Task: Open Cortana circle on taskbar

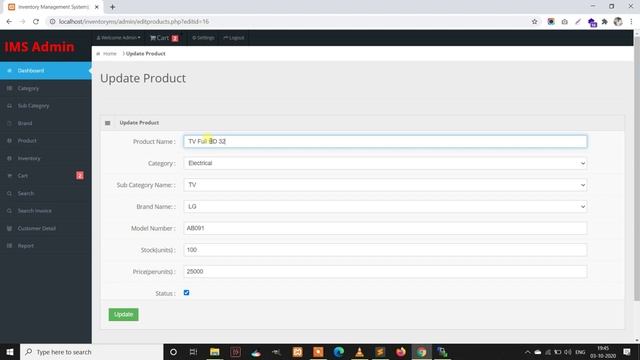Action: point(173,352)
